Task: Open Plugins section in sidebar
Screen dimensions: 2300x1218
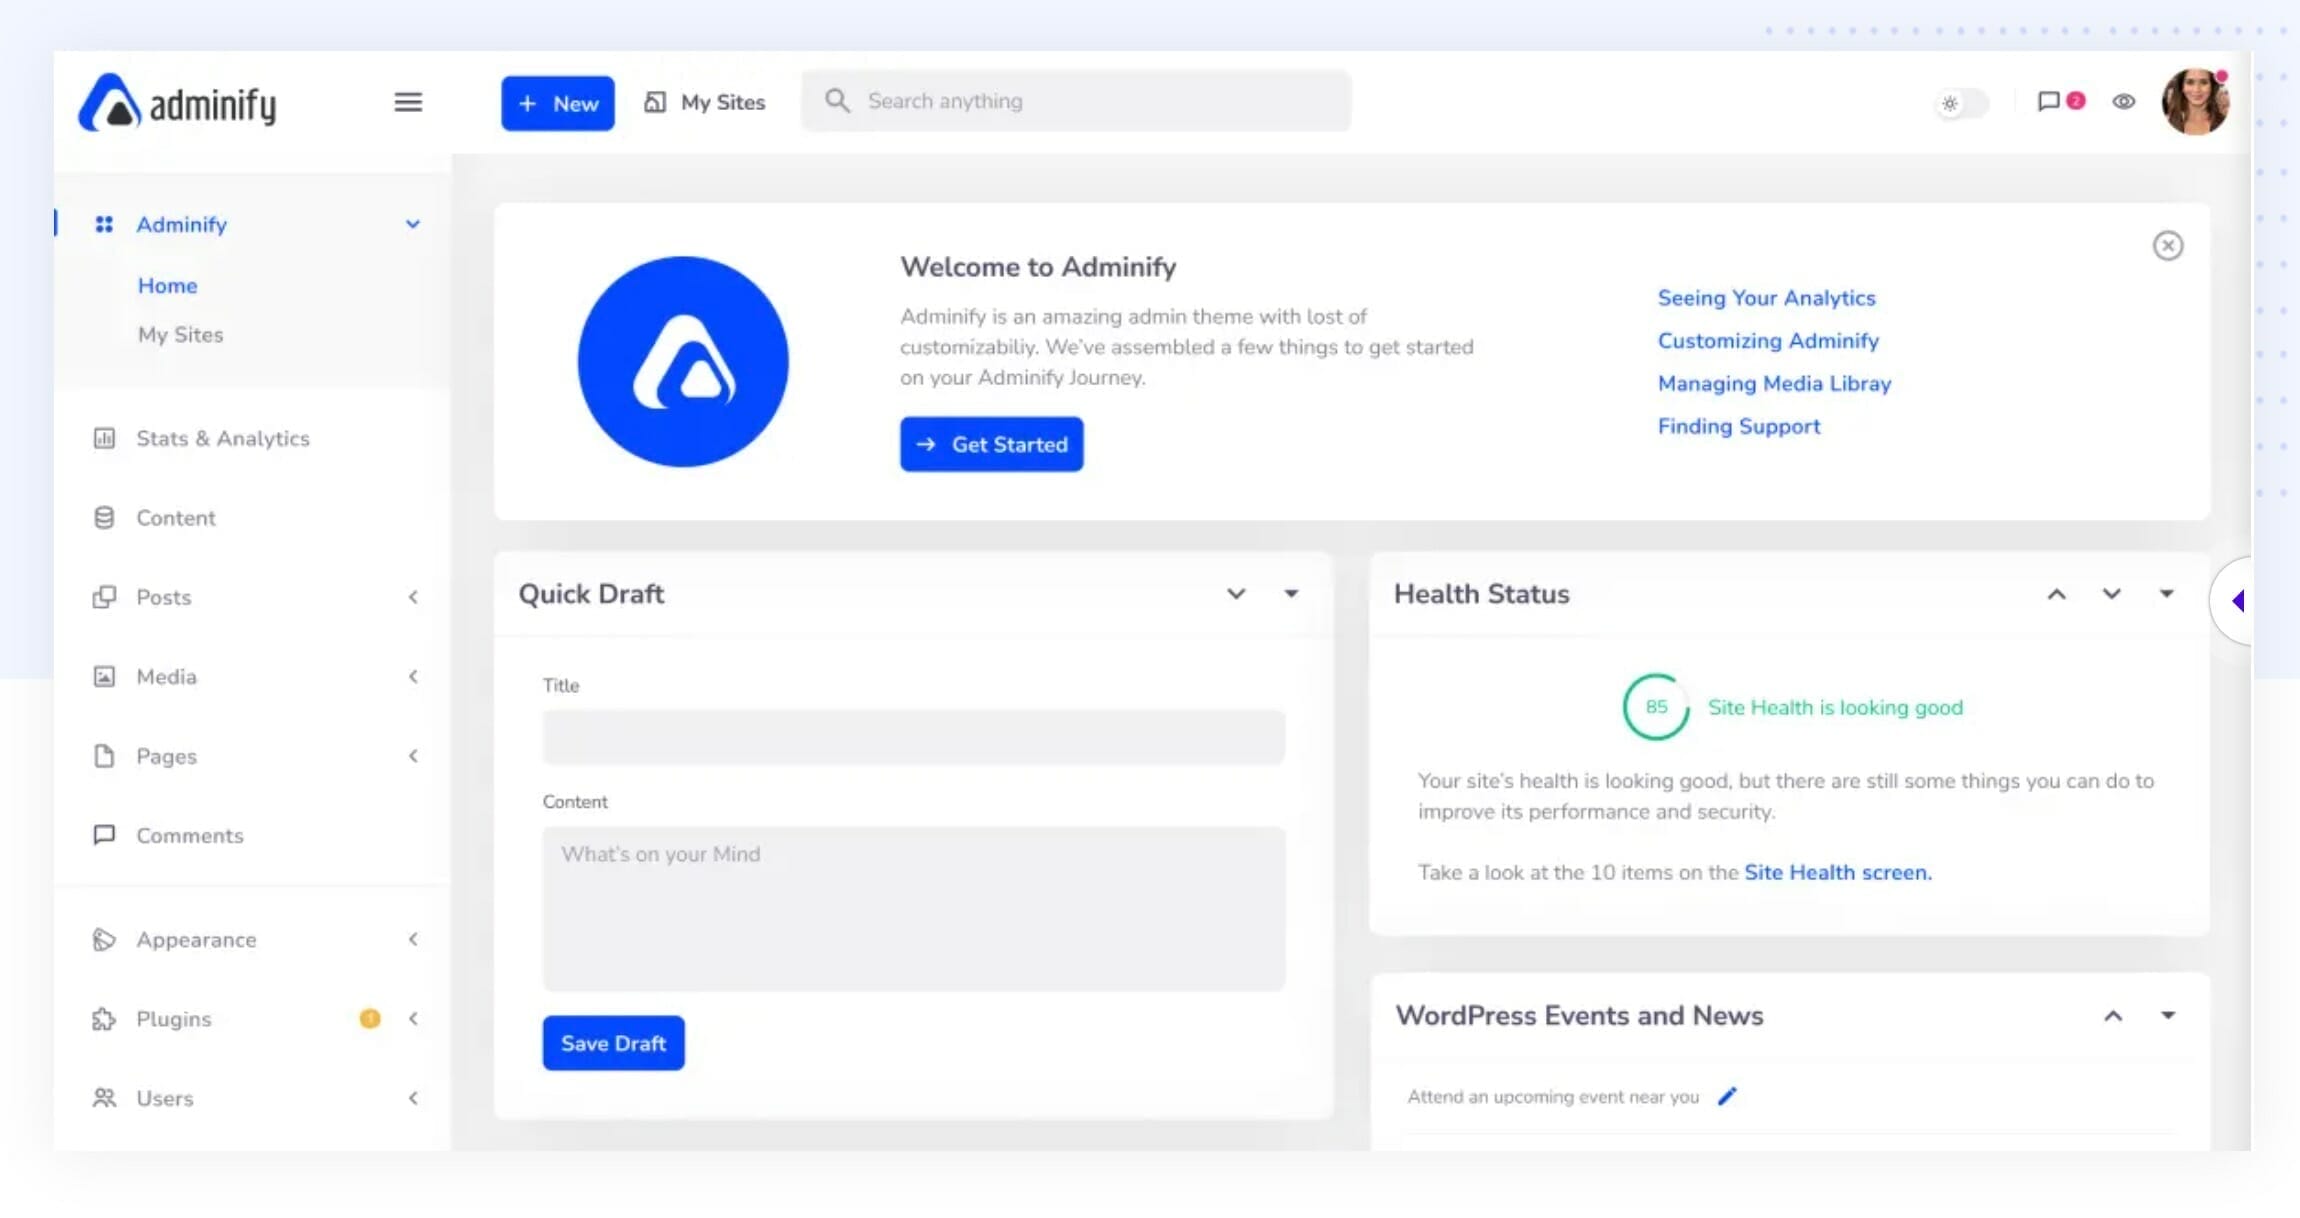Action: click(x=173, y=1017)
